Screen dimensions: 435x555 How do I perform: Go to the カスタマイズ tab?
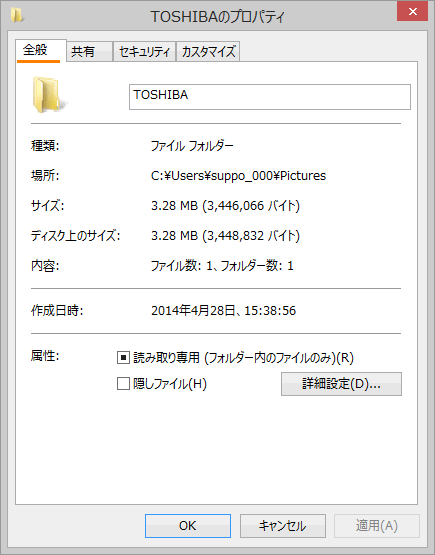(208, 51)
